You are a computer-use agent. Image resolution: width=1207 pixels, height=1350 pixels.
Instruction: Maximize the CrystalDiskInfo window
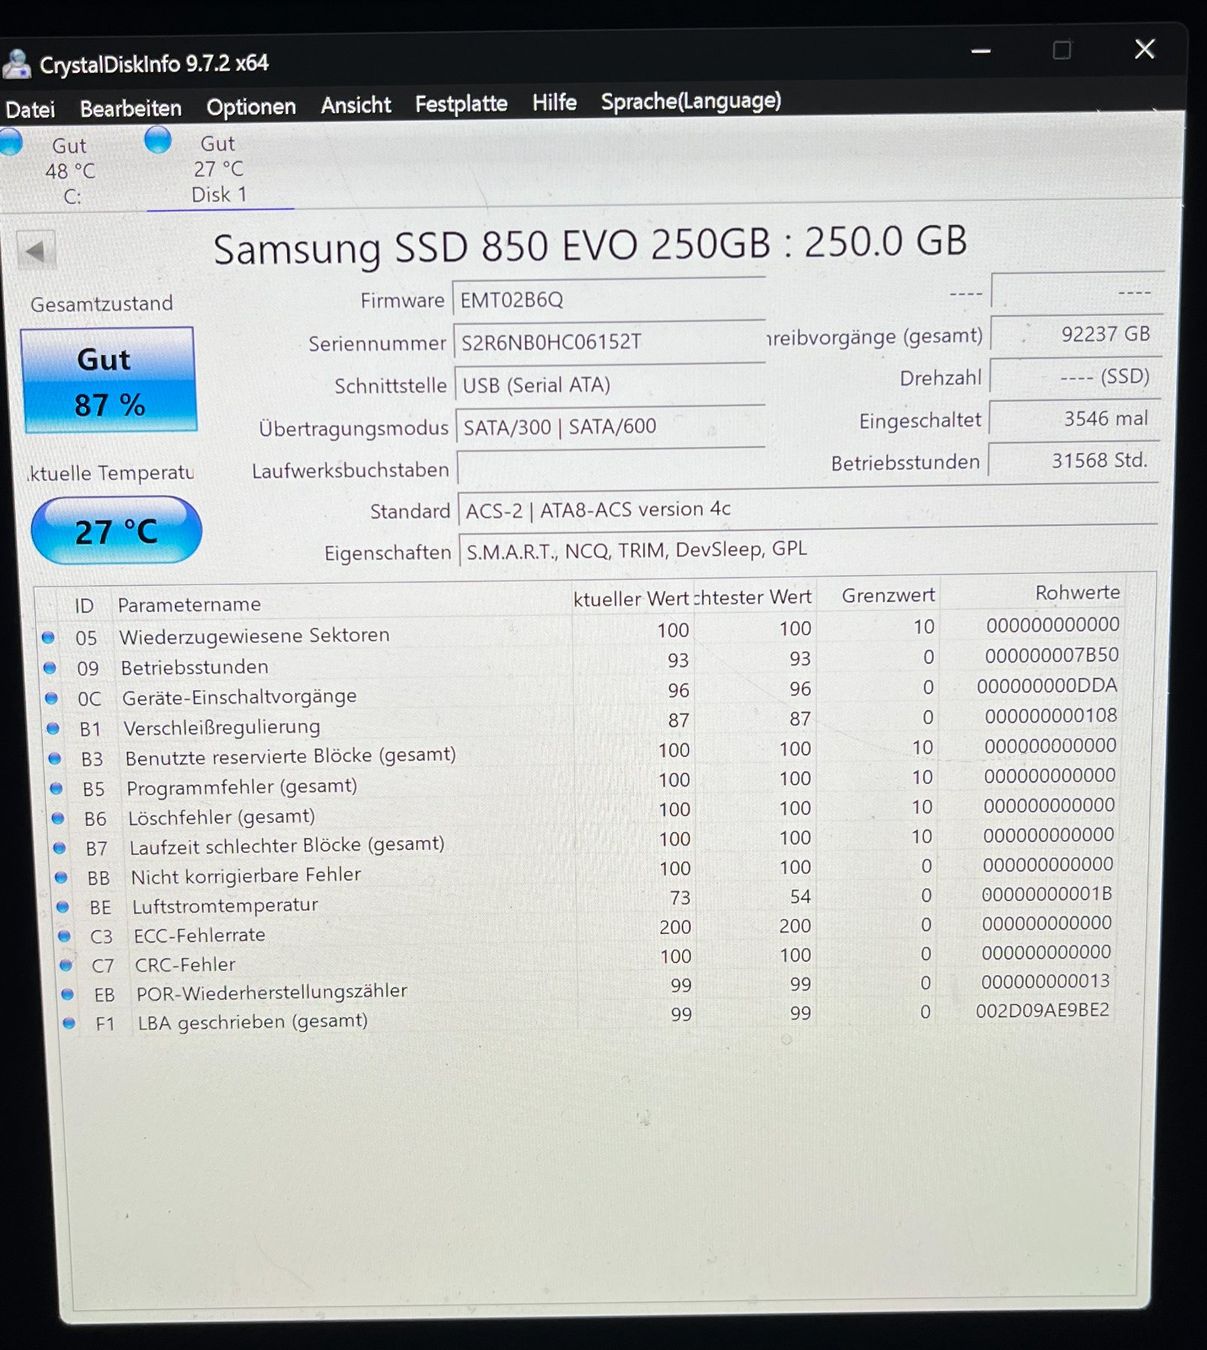[x=1062, y=50]
